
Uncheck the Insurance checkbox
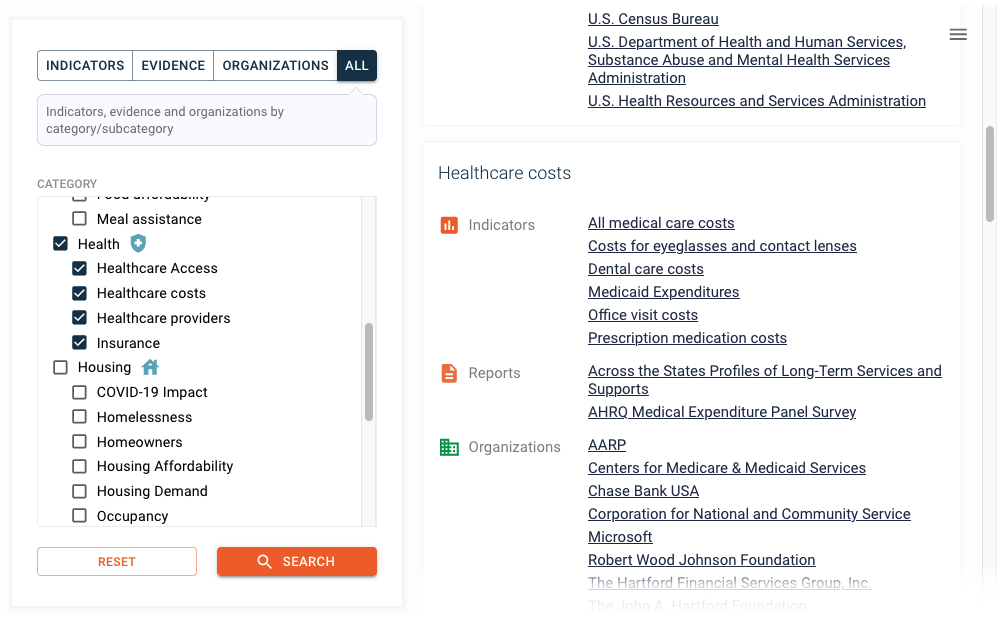point(79,342)
